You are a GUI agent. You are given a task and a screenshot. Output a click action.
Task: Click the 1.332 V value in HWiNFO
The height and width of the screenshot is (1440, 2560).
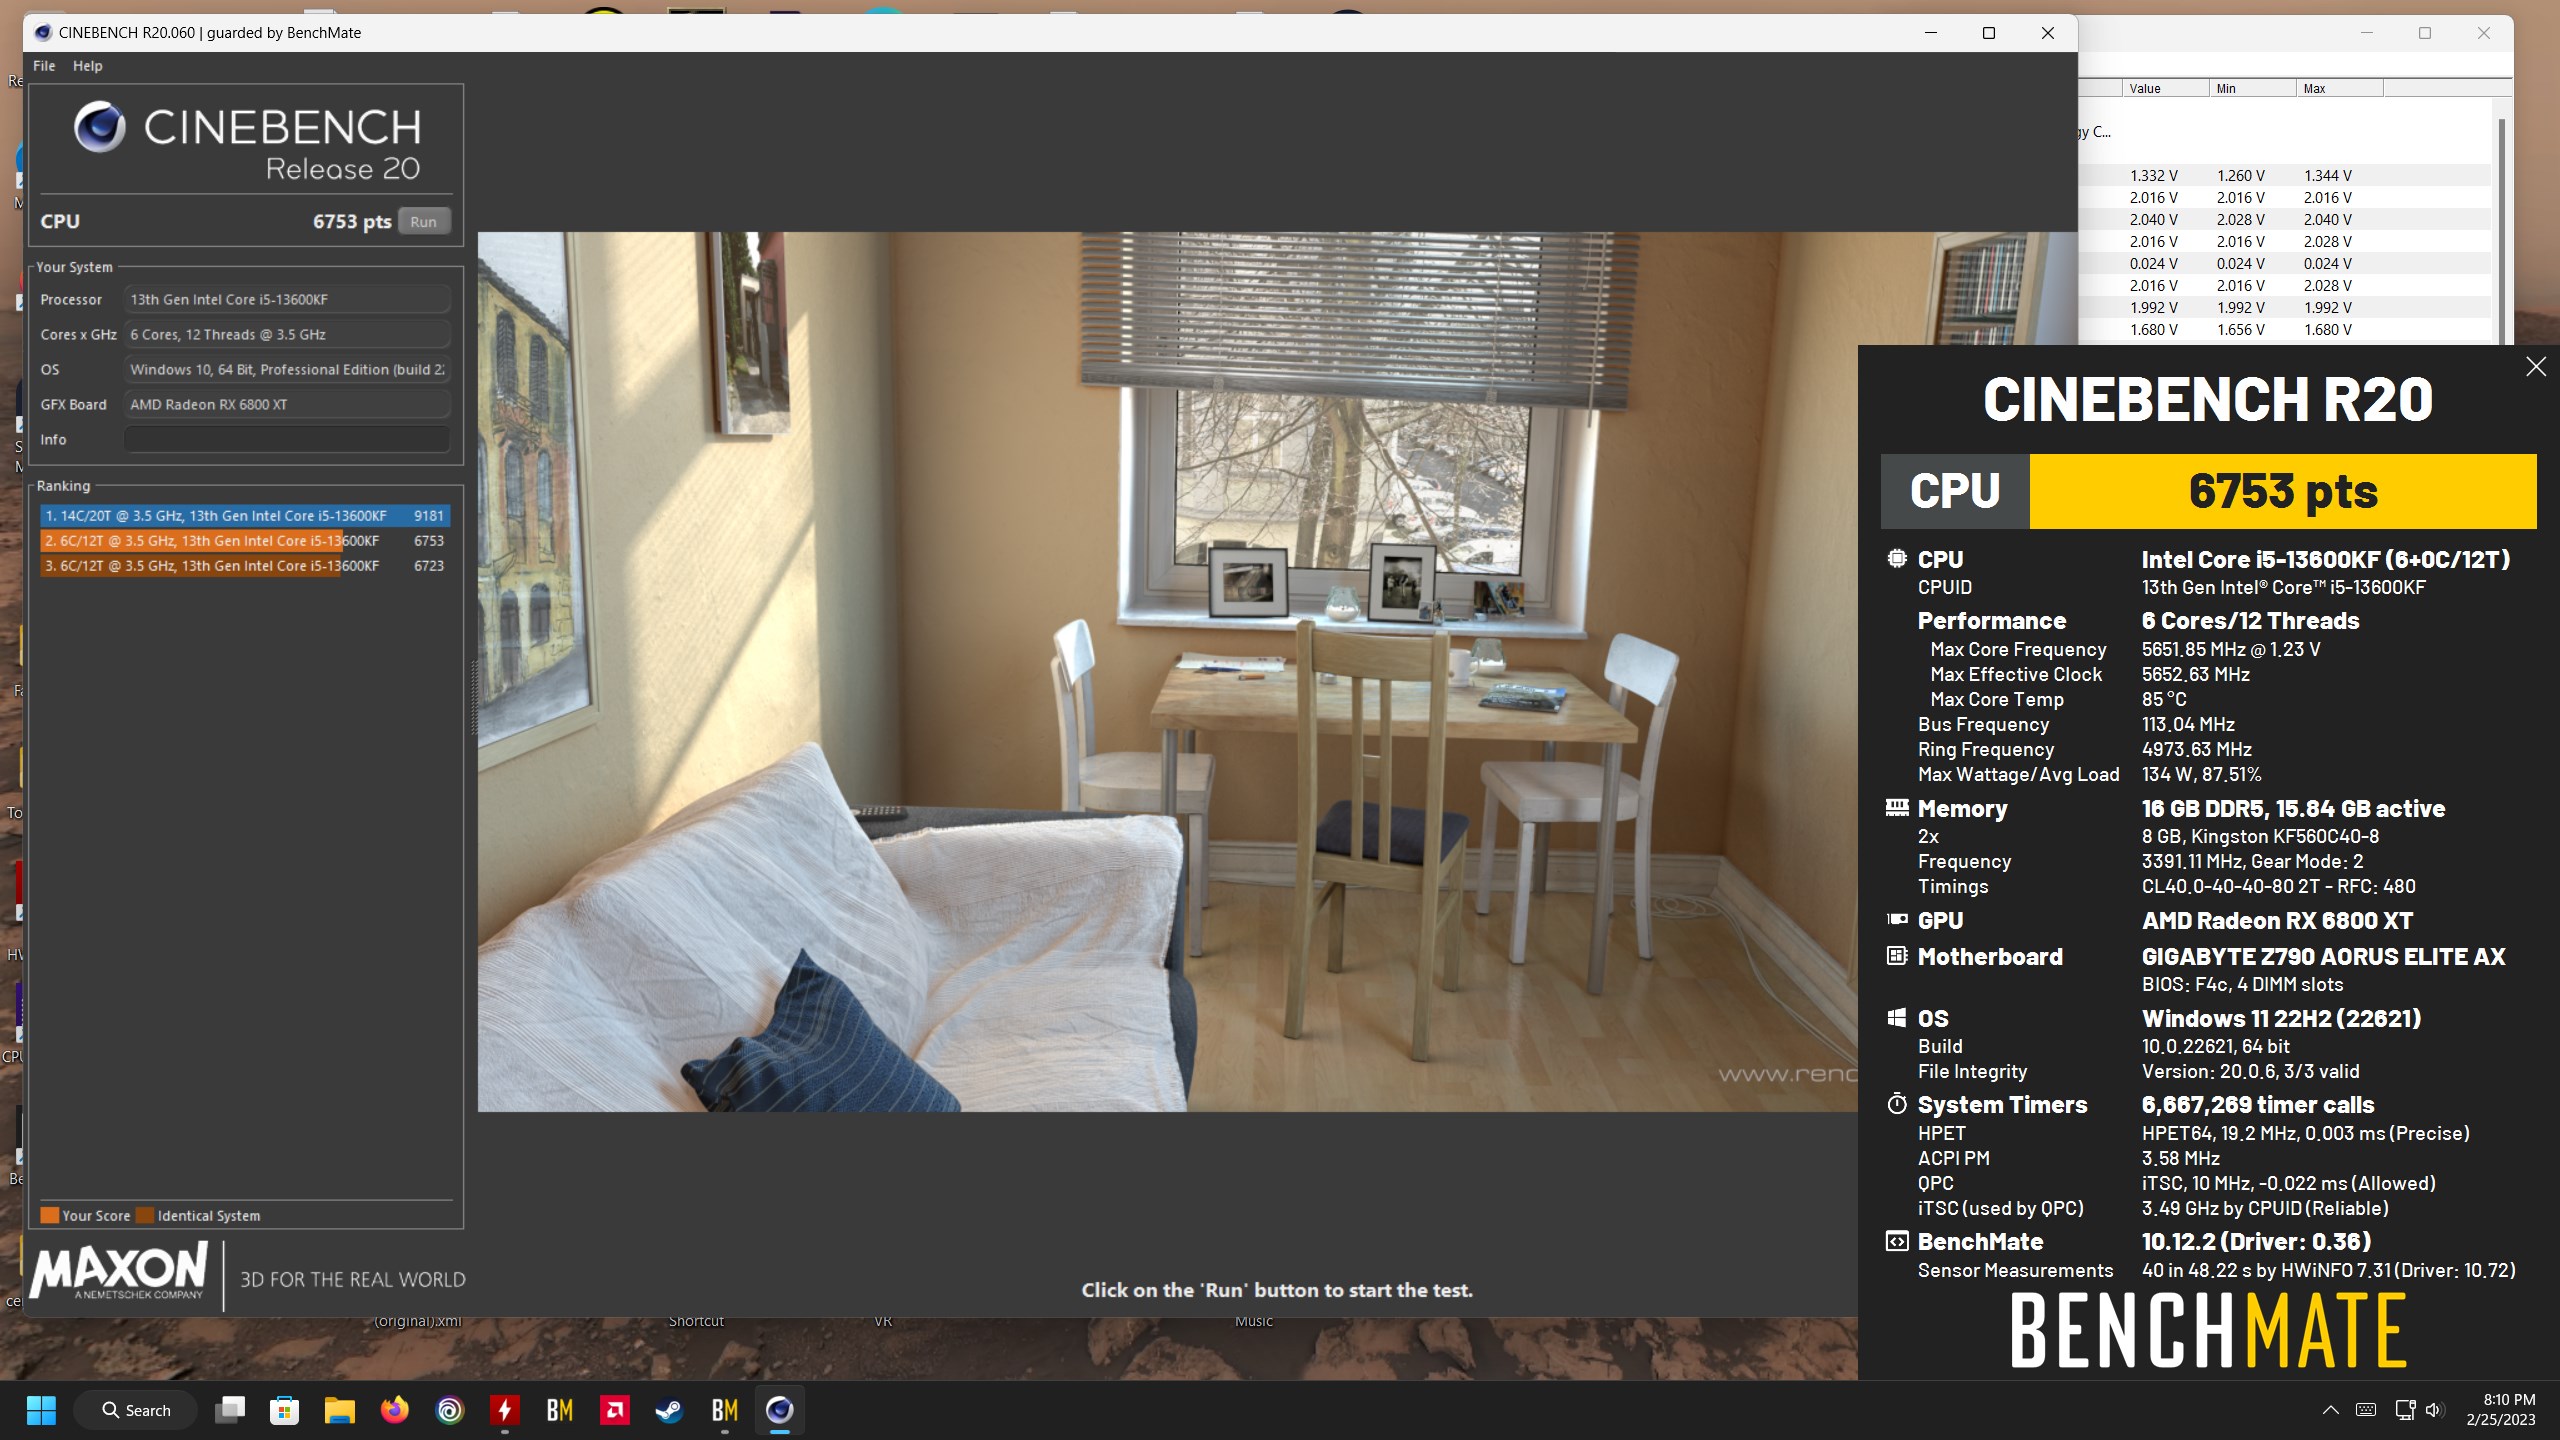(2153, 175)
